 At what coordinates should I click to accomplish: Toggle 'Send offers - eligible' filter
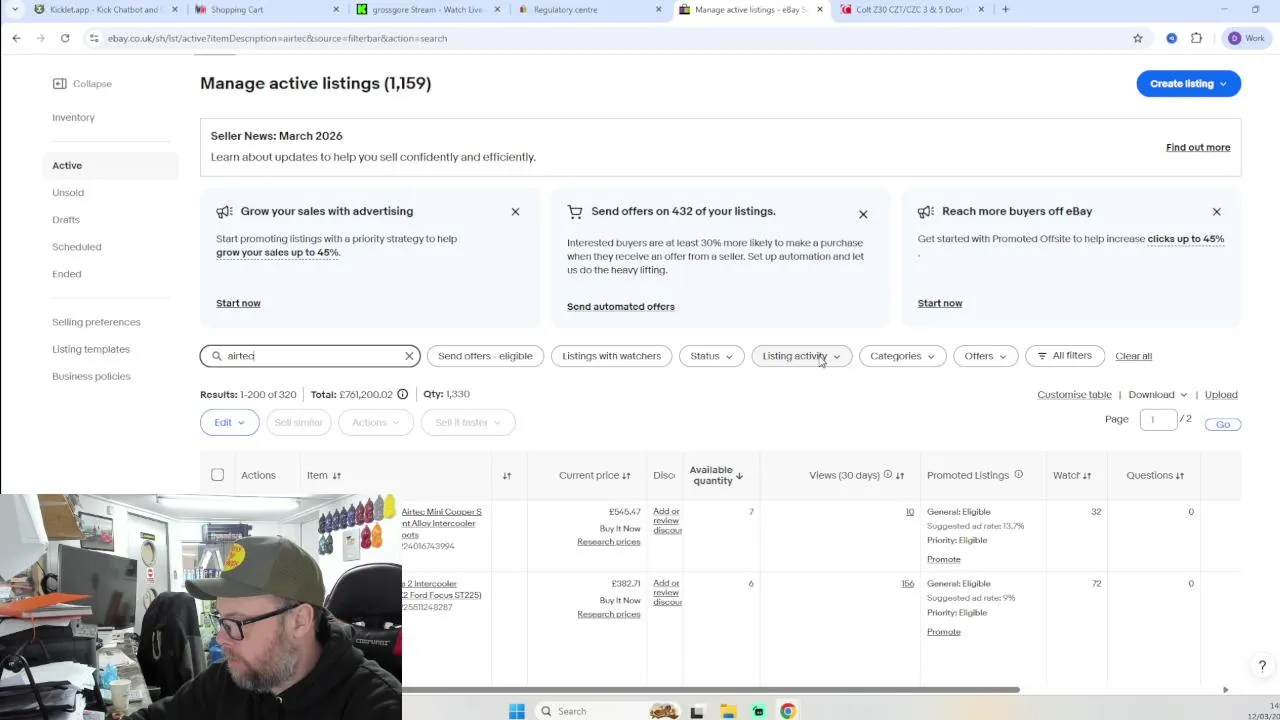485,356
